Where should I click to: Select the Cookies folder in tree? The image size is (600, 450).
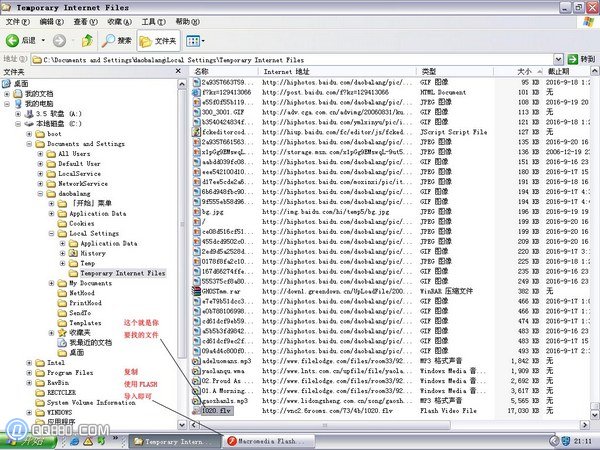coord(82,223)
